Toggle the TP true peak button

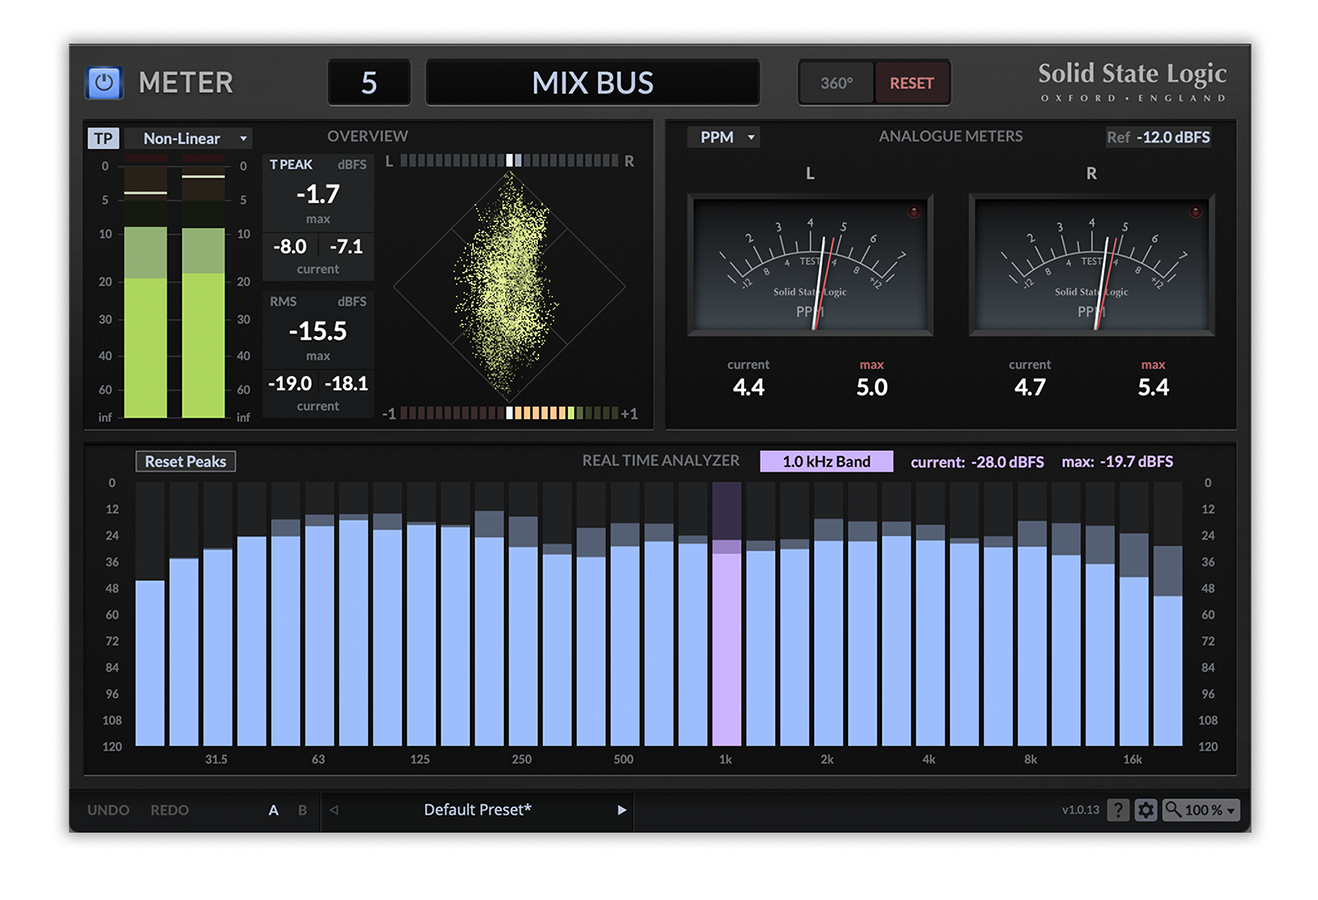tap(103, 138)
